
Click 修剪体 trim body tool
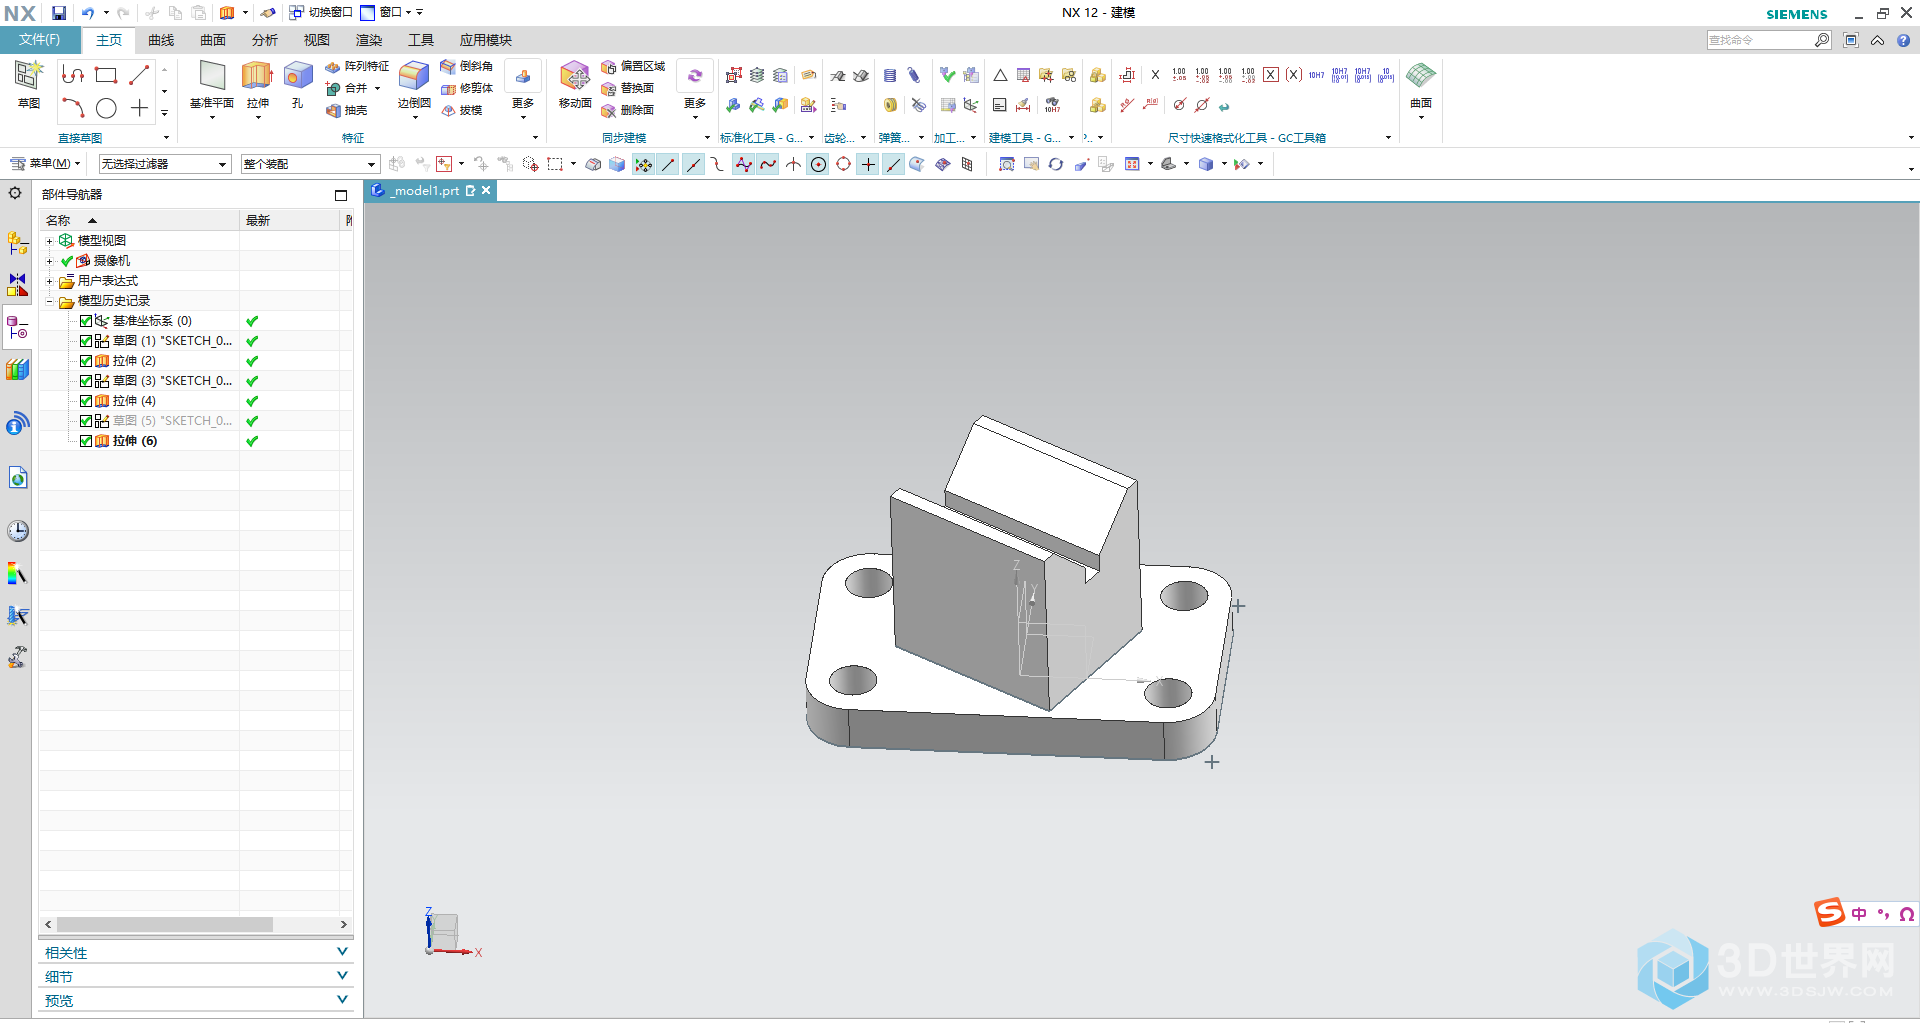tap(467, 88)
